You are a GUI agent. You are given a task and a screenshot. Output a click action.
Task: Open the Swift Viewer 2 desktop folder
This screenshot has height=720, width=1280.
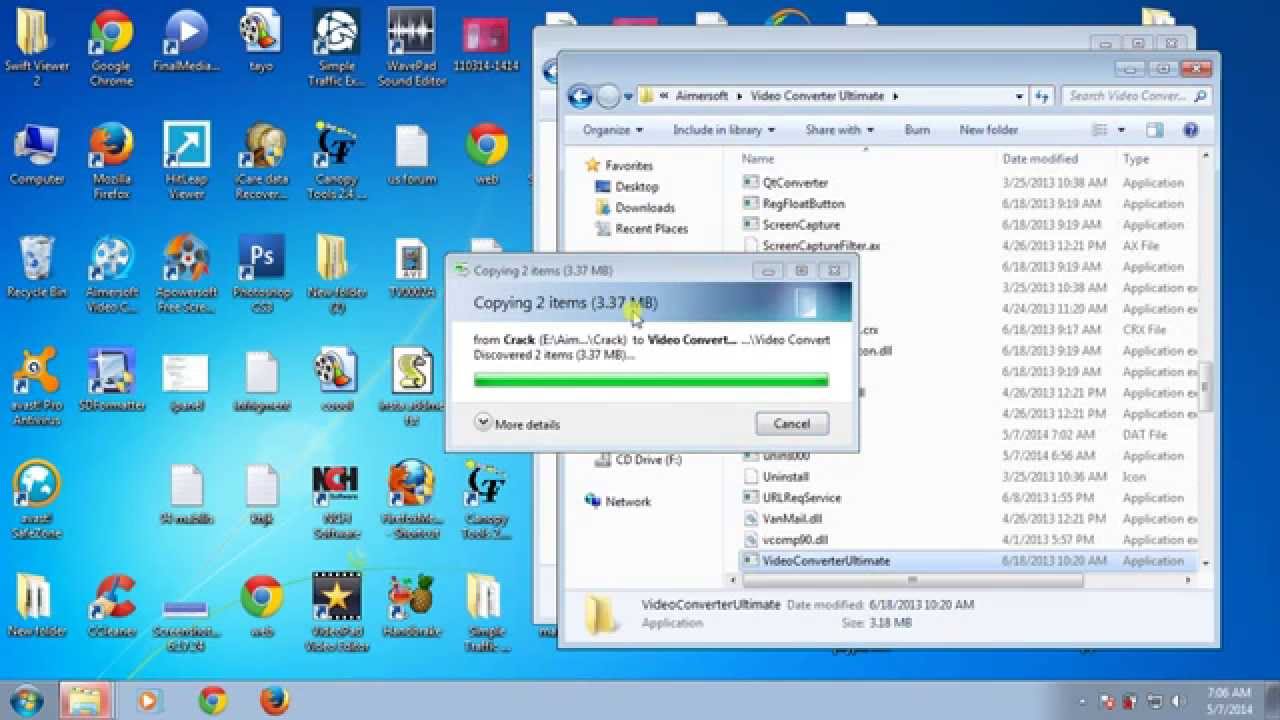click(x=36, y=47)
